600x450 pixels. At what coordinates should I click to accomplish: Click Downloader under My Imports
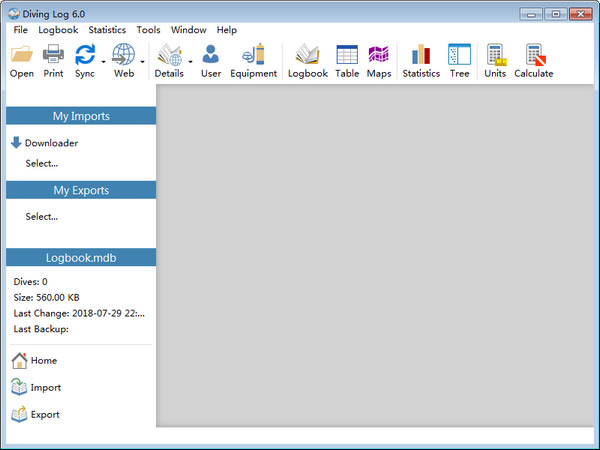pos(51,143)
